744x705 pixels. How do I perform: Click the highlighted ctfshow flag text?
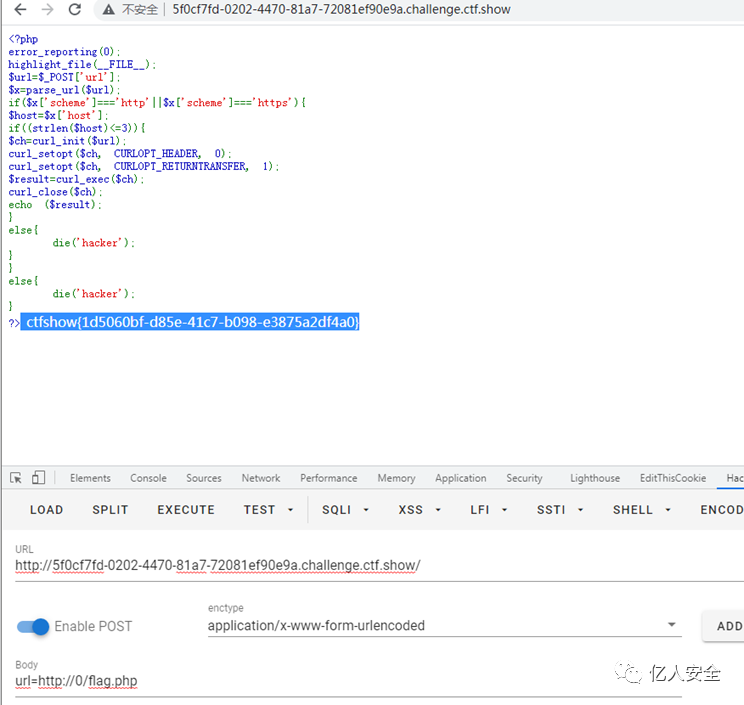pos(192,322)
